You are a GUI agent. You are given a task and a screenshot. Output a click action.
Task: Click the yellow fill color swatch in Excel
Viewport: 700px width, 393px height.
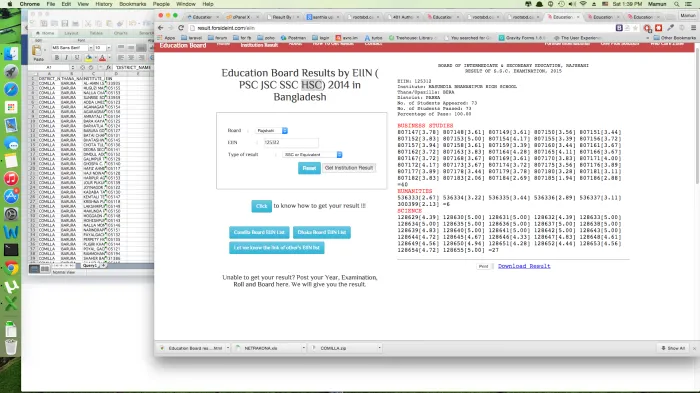pyautogui.click(x=88, y=58)
